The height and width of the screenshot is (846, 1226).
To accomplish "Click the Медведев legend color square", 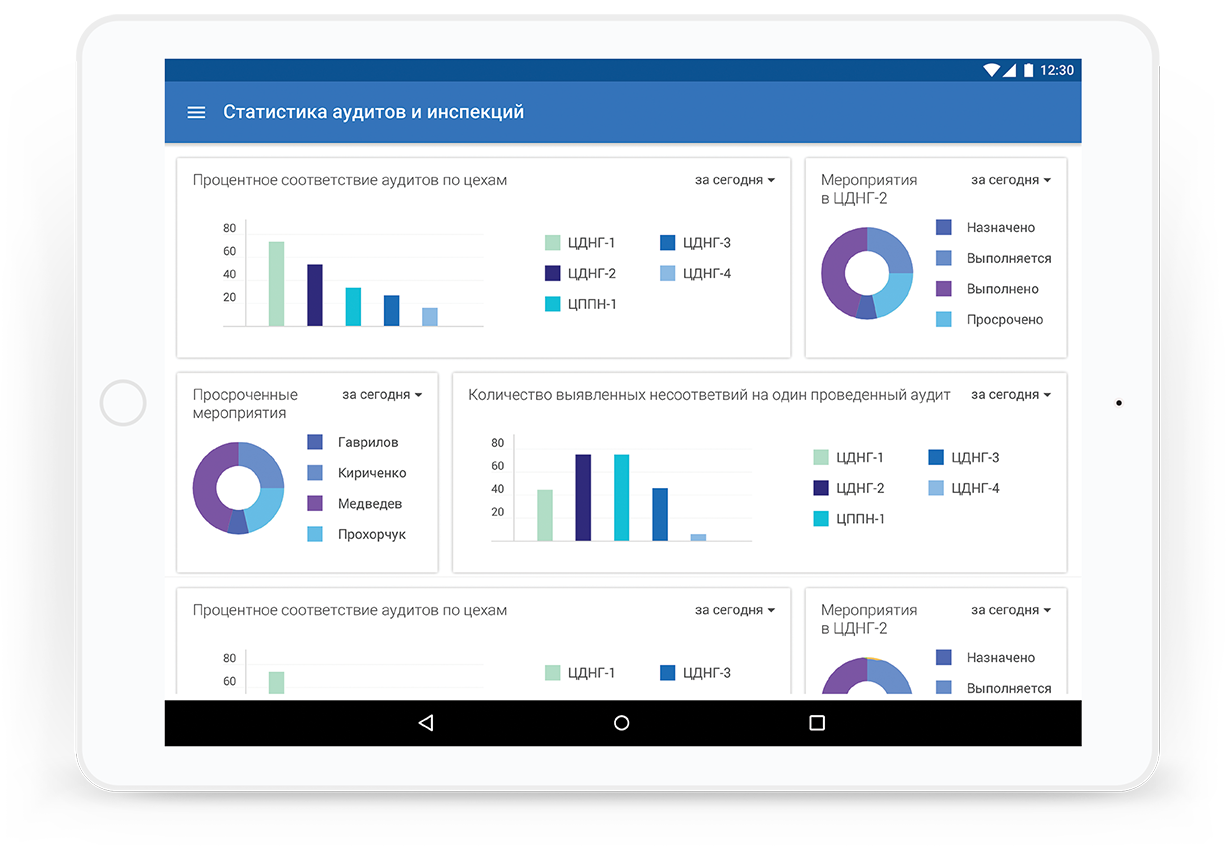I will [315, 503].
